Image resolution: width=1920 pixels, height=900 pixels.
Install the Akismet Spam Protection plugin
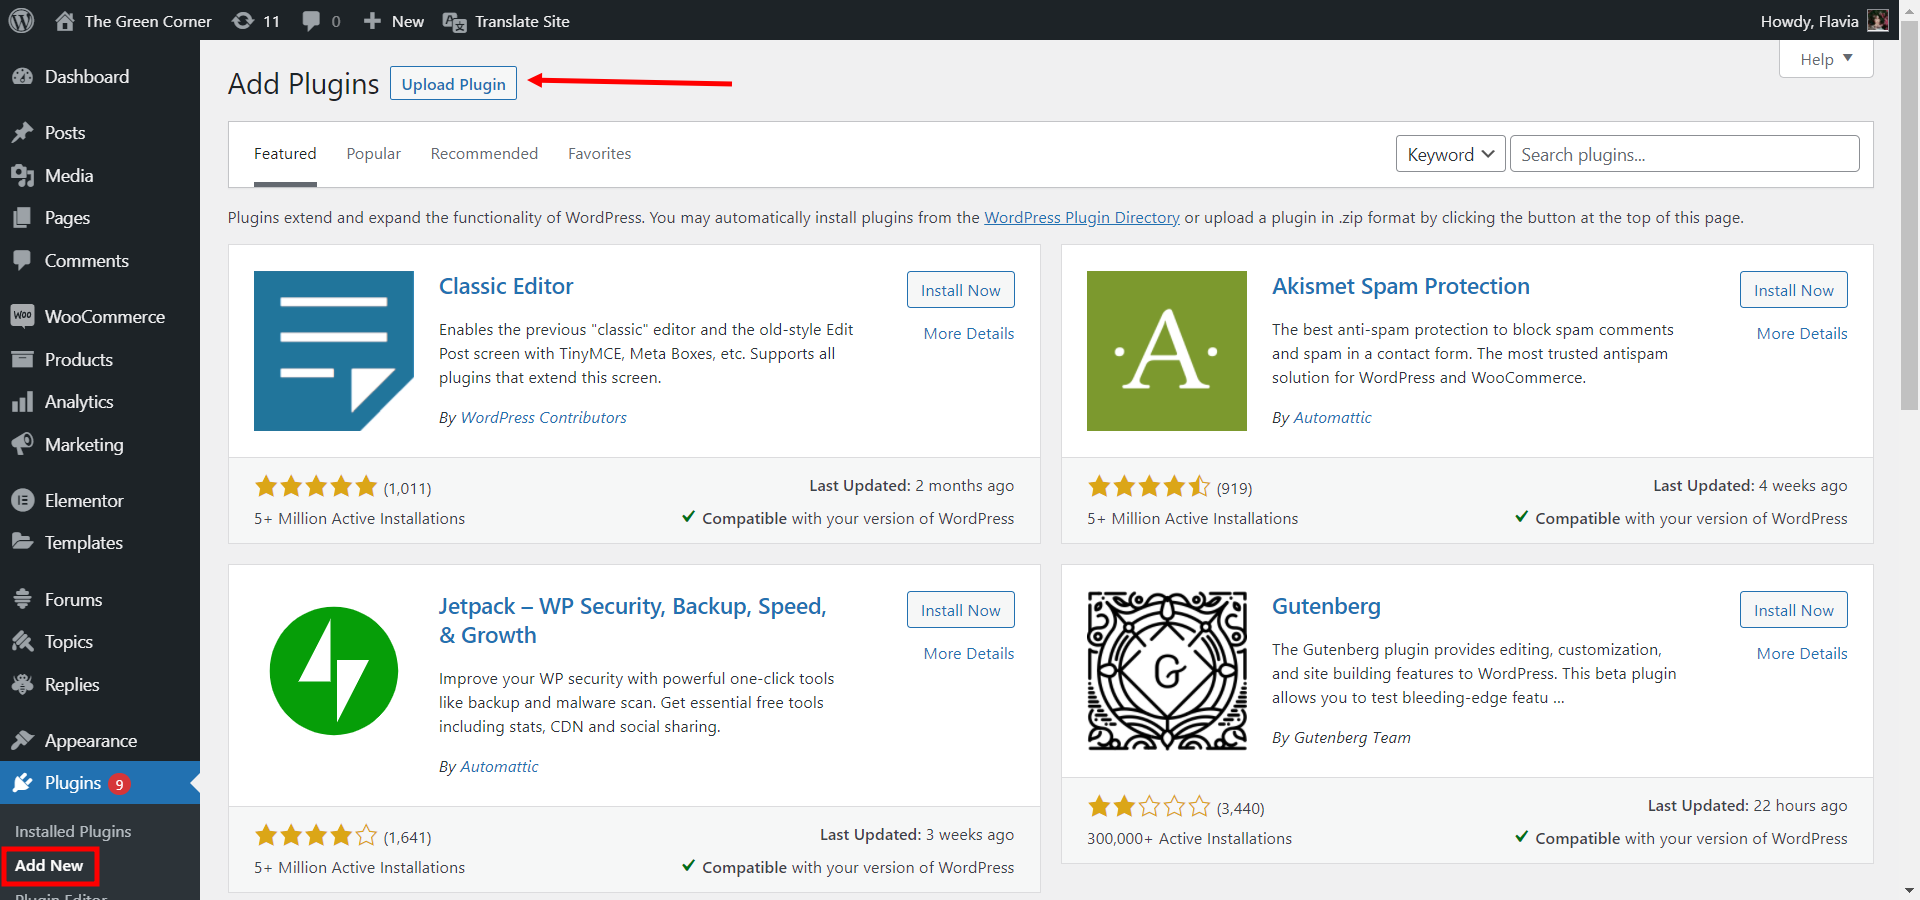point(1793,290)
